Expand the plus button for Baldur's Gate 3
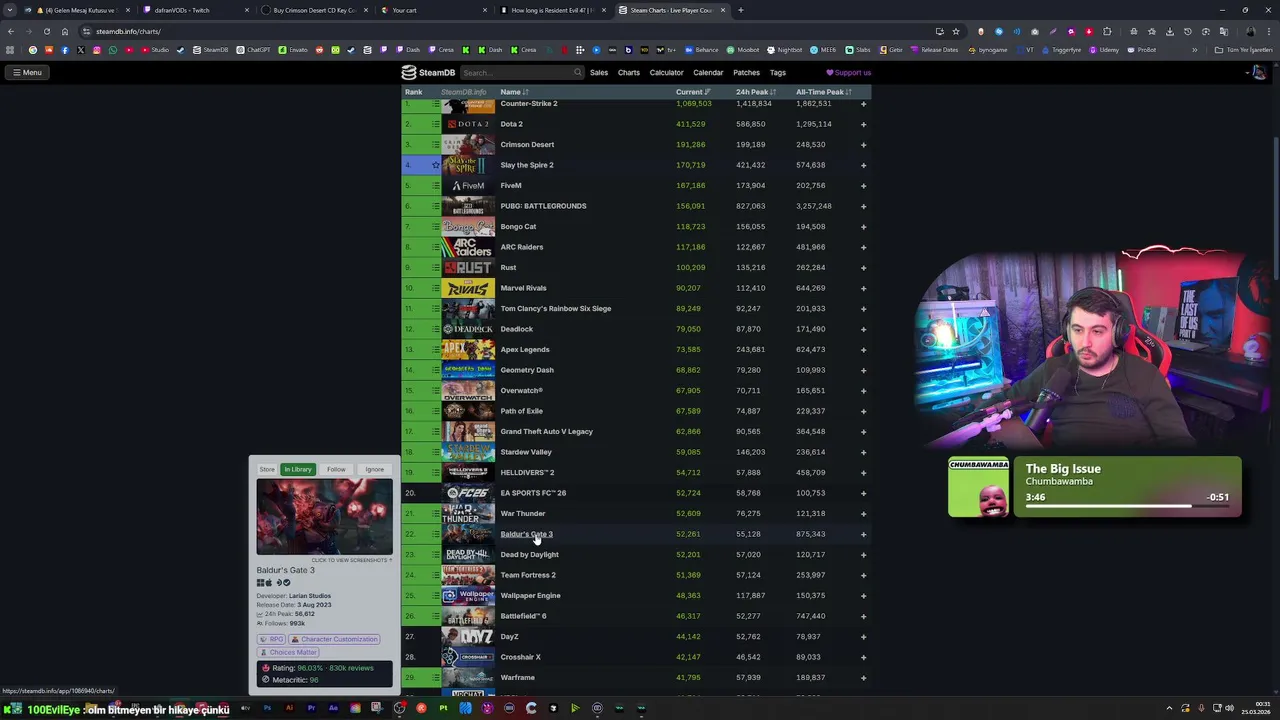 click(x=863, y=534)
